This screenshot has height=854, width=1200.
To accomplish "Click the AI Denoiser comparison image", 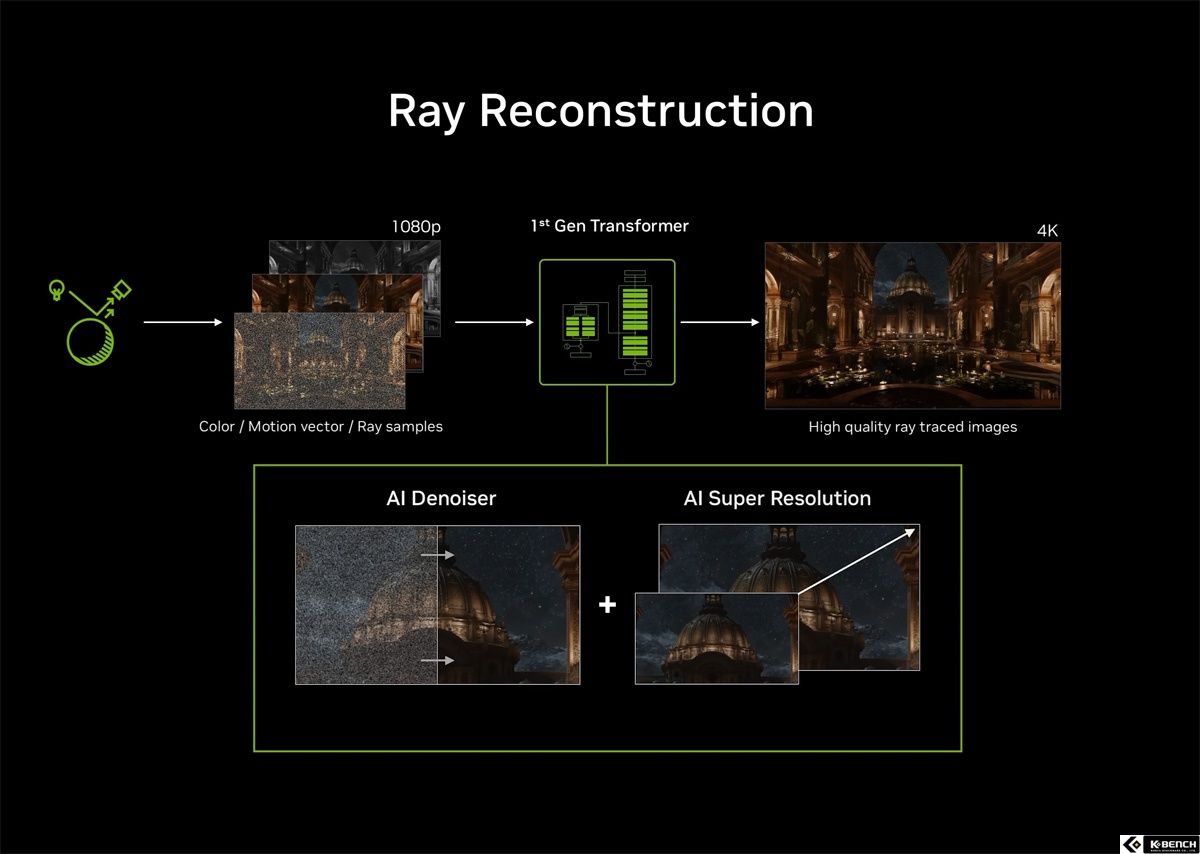I will click(437, 605).
